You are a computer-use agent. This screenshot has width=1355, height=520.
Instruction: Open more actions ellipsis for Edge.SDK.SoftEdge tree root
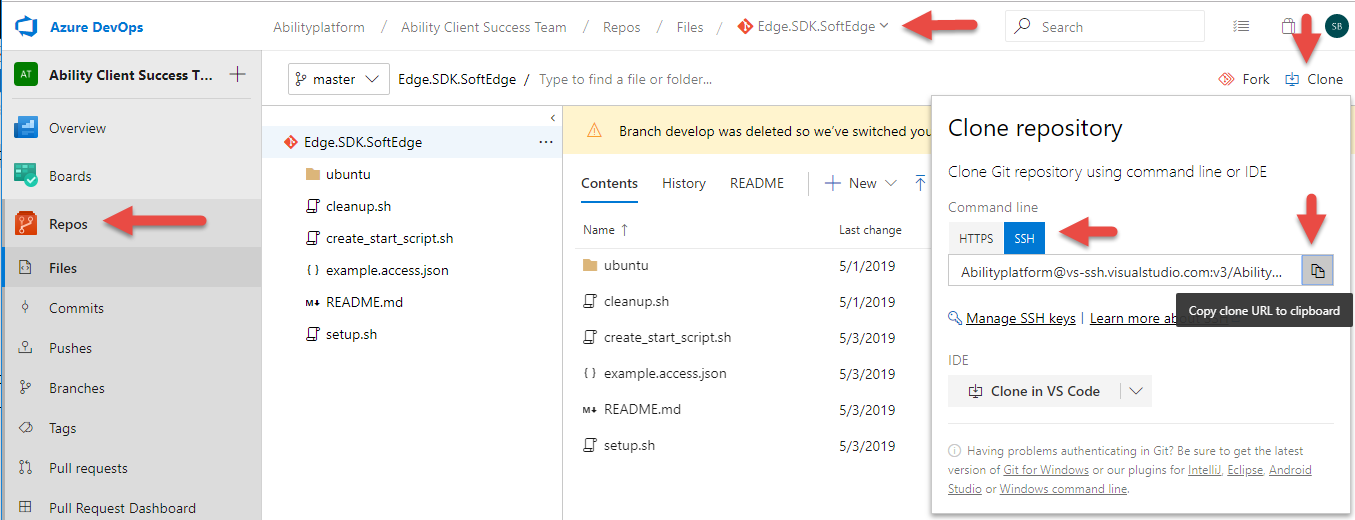tap(545, 142)
